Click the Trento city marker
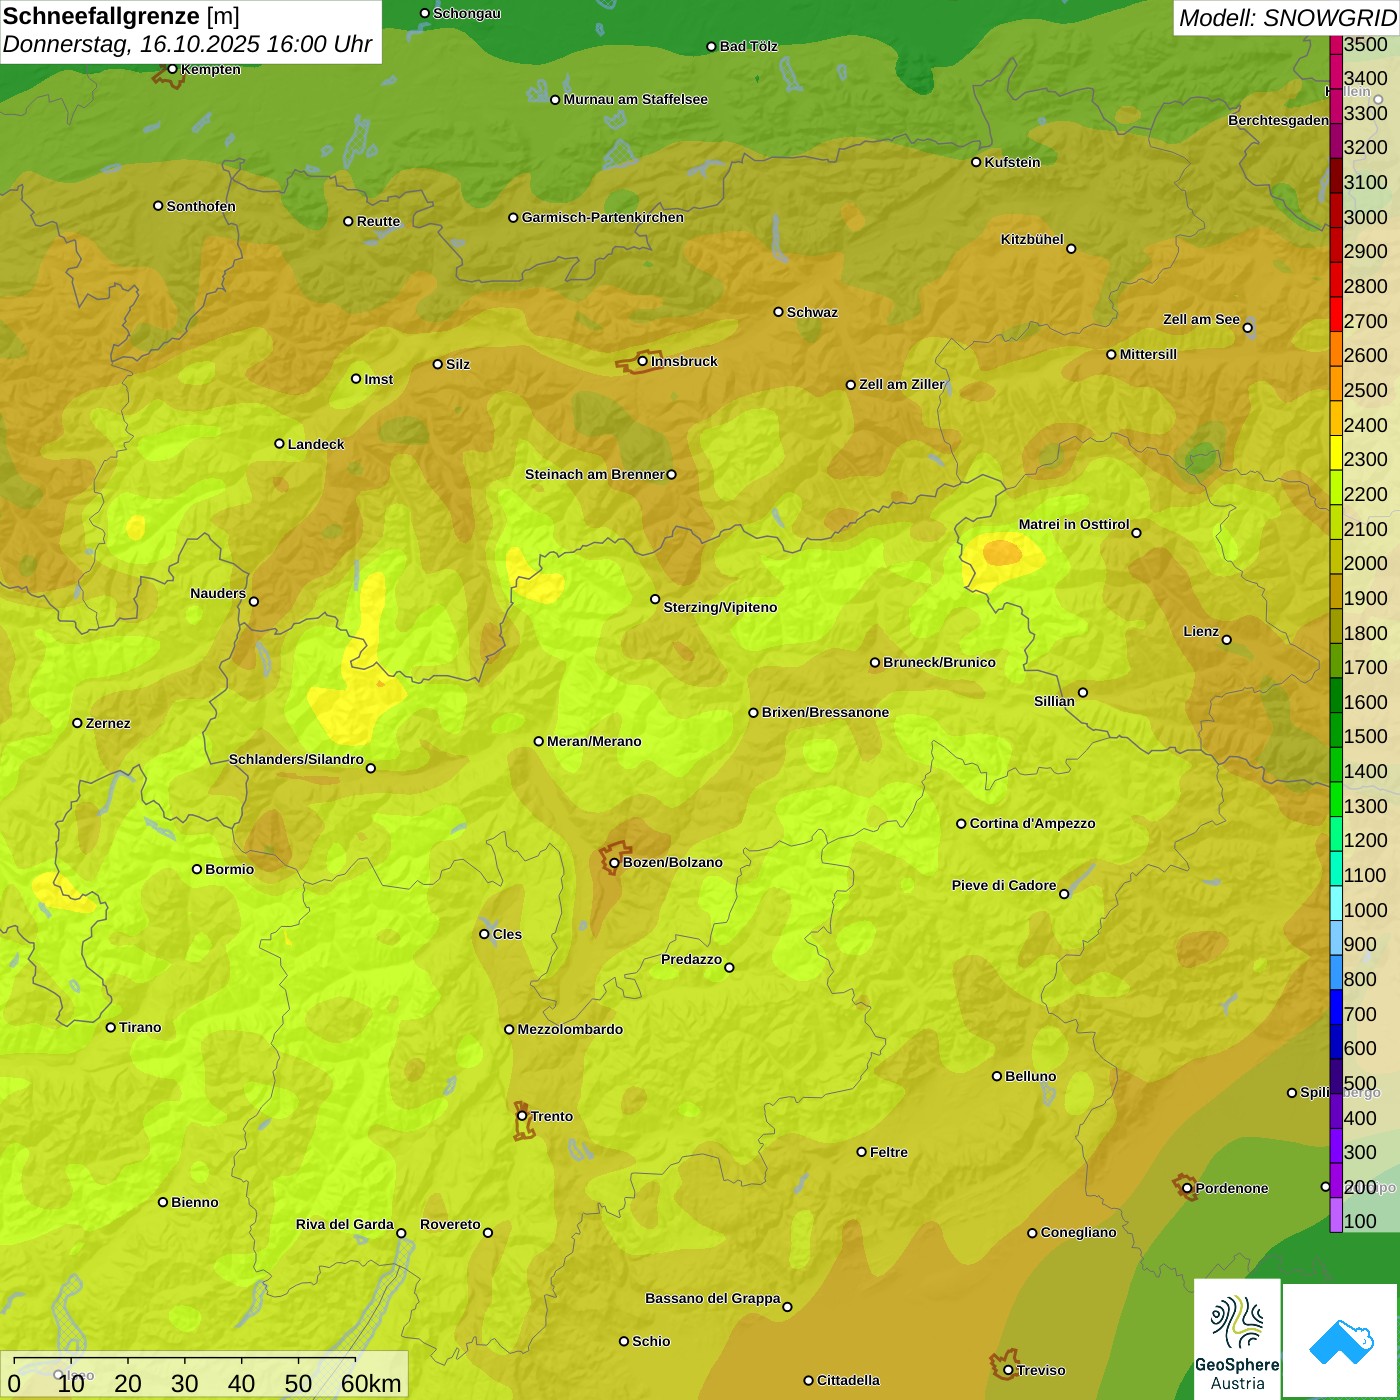Screen dimensions: 1400x1400 (522, 1116)
